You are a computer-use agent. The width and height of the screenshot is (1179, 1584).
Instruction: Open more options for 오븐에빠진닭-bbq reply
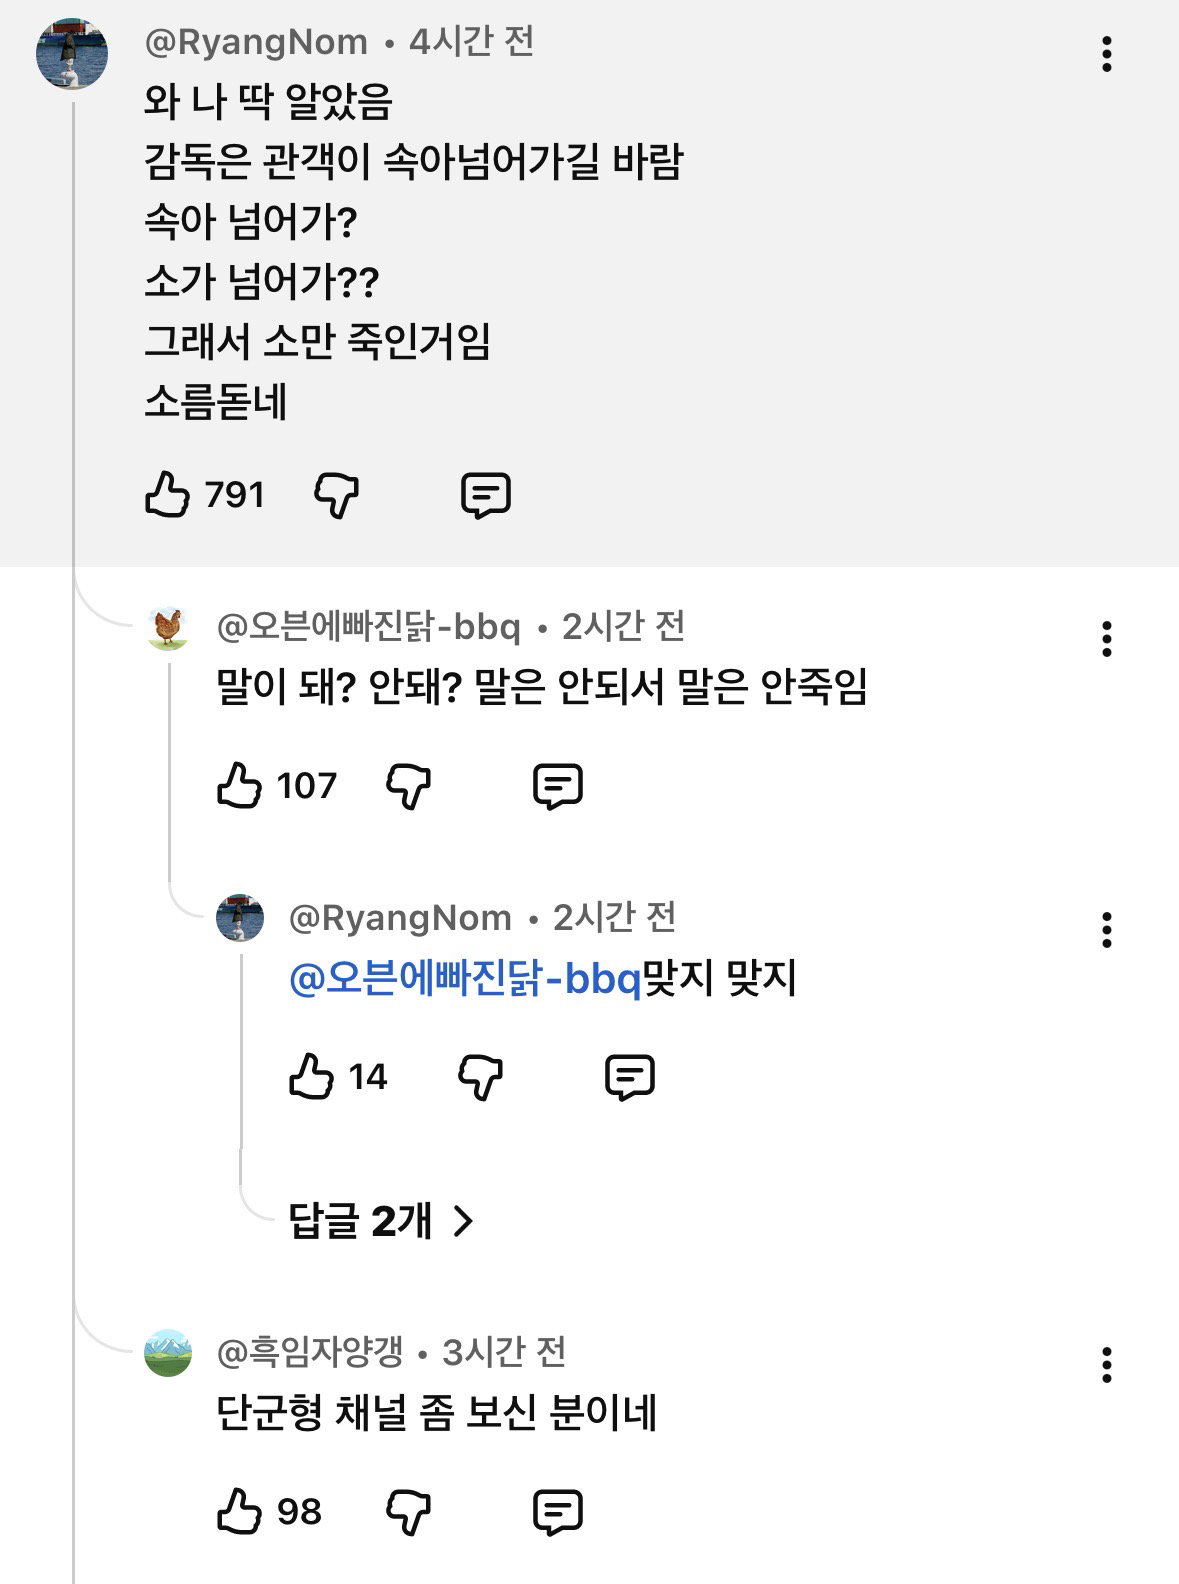pyautogui.click(x=1106, y=639)
